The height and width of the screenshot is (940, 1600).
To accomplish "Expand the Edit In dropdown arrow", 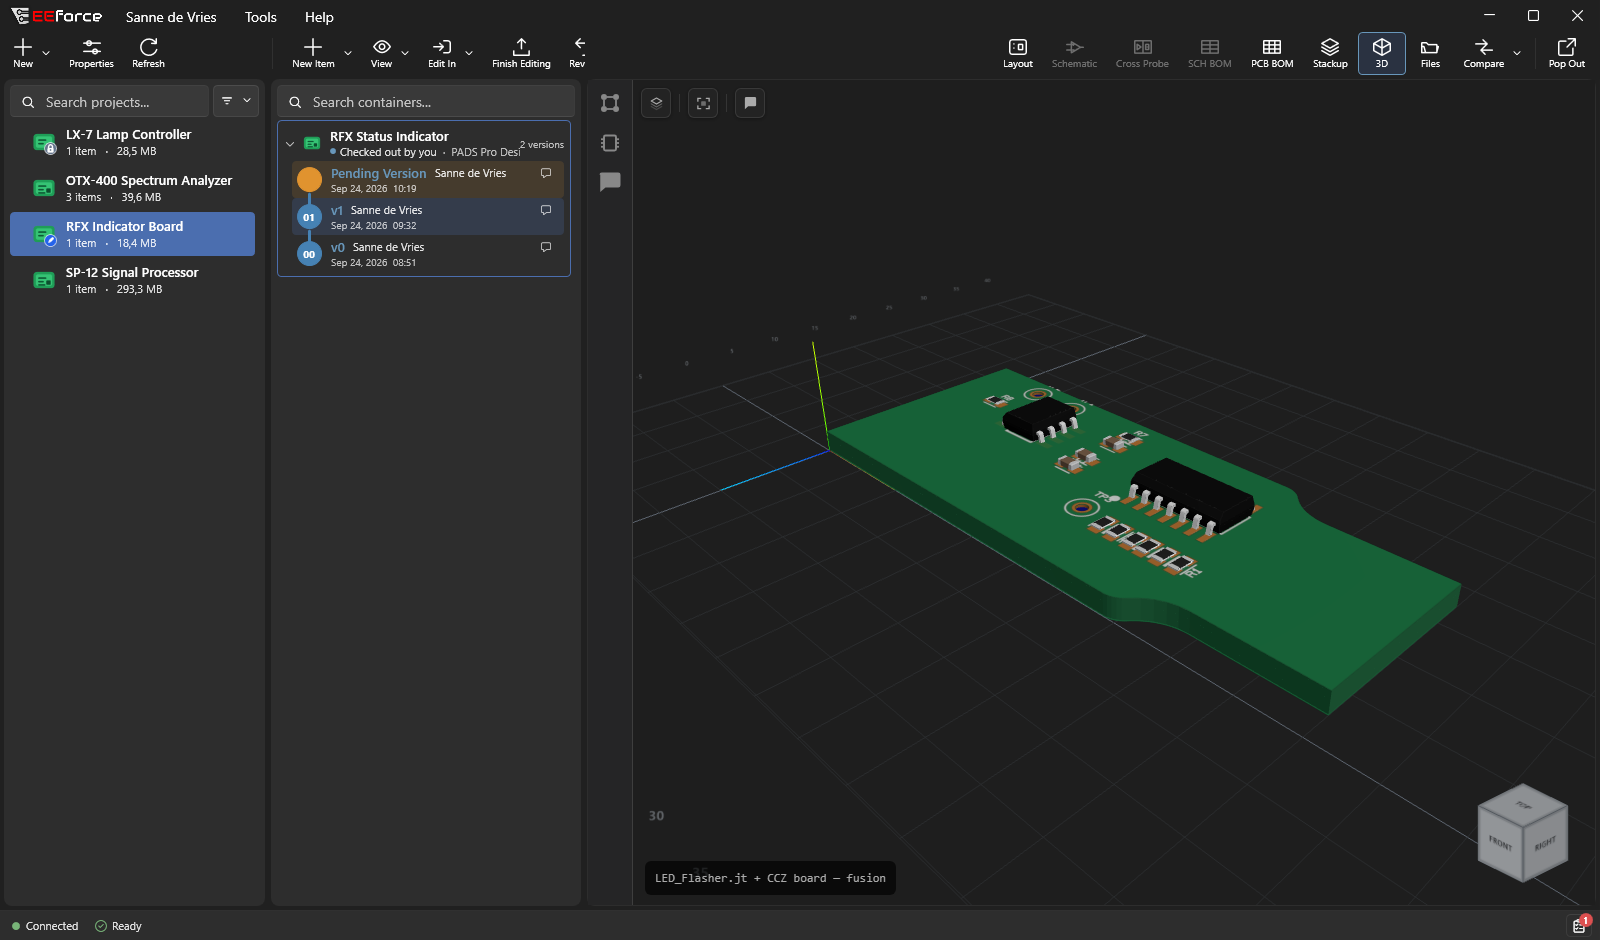I will (469, 53).
